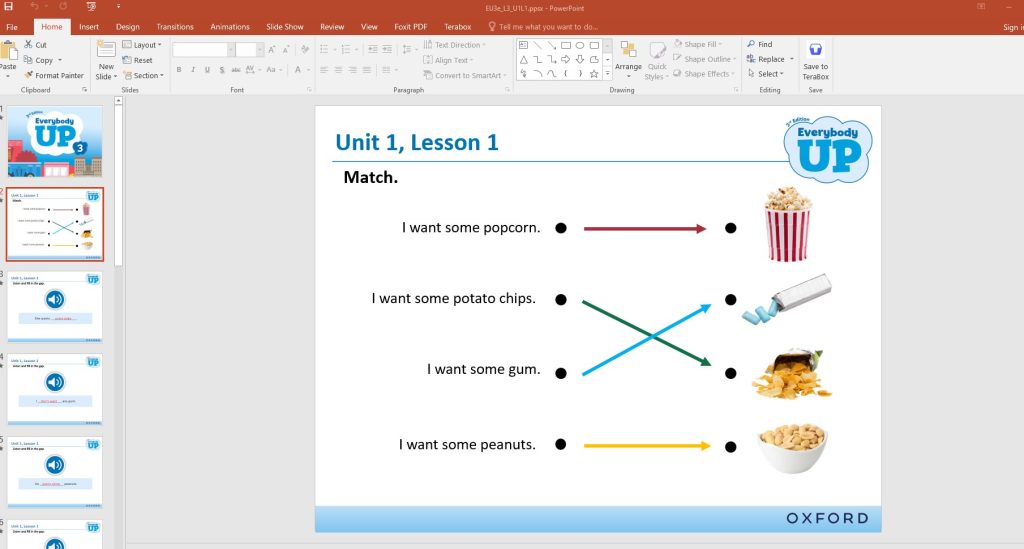
Task: Align text right in Paragraph group
Action: pos(353,70)
